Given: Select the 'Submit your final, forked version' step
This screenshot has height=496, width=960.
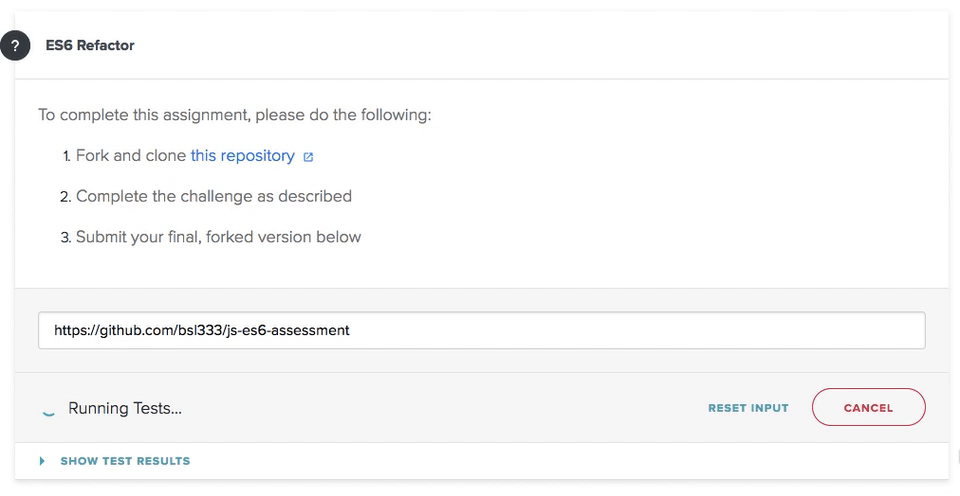Looking at the screenshot, I should 218,237.
